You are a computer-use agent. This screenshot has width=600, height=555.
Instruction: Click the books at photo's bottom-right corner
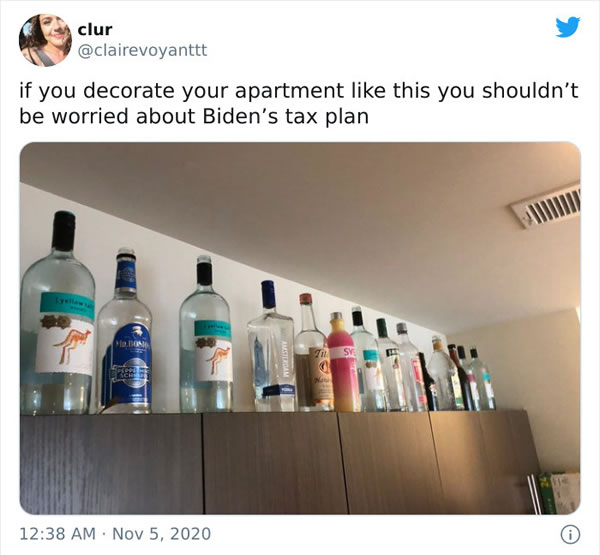(554, 493)
